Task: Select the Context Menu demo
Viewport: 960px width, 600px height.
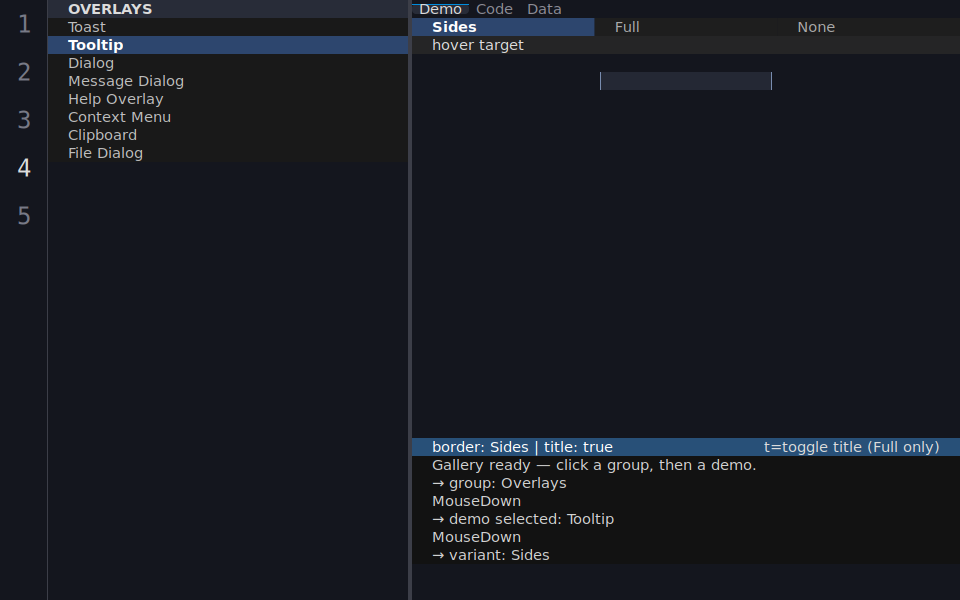Action: [x=228, y=117]
